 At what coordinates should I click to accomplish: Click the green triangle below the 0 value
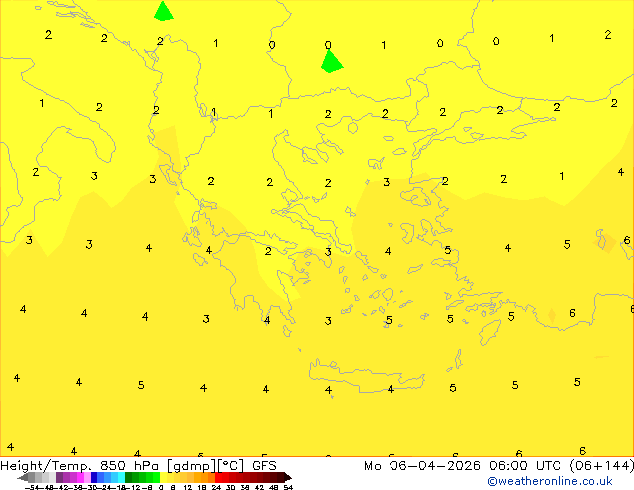pyautogui.click(x=332, y=61)
